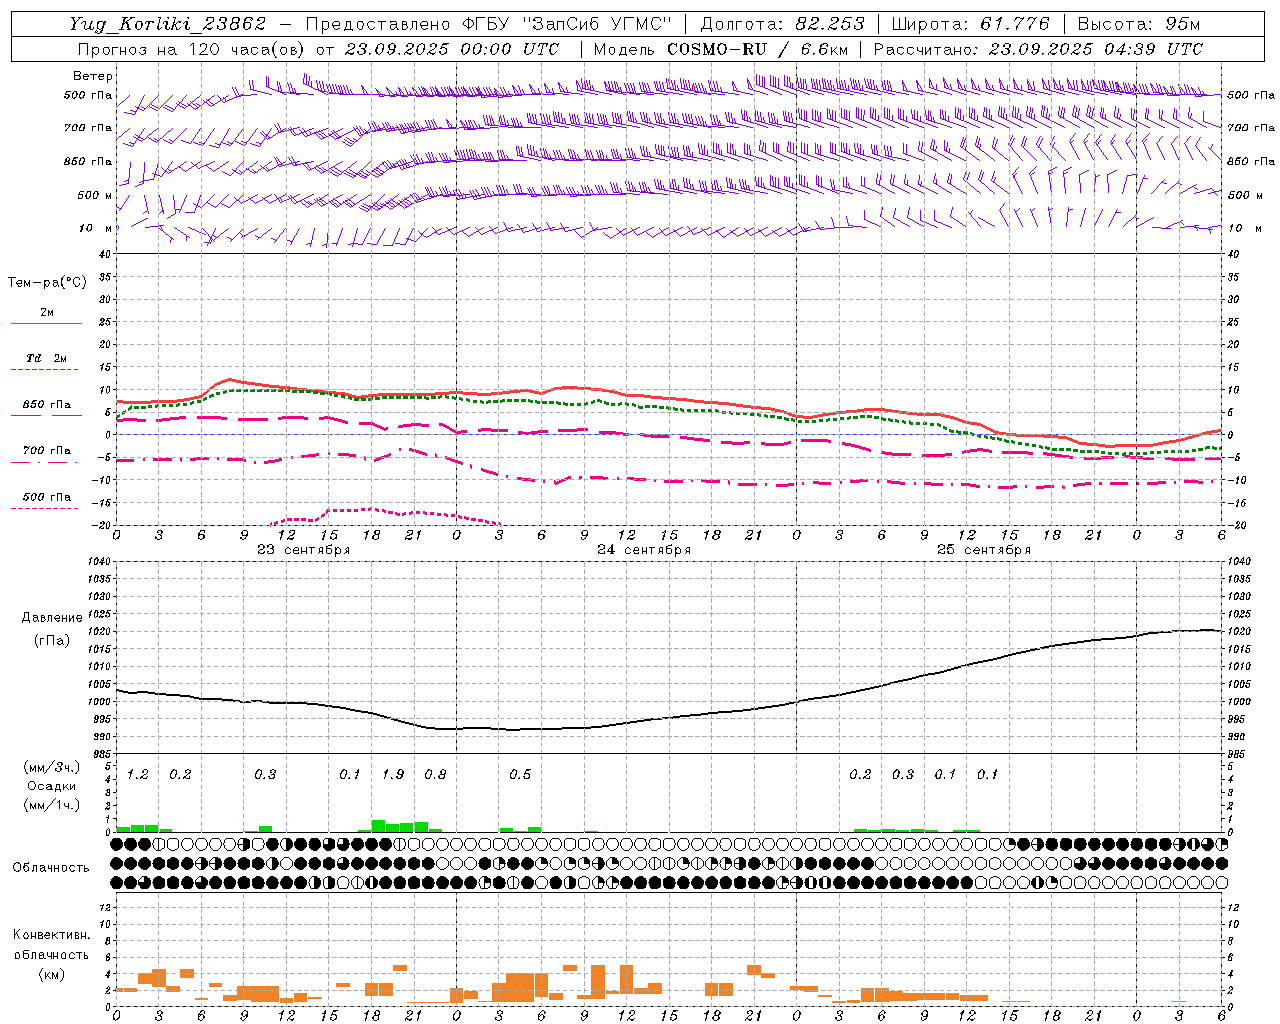
Task: Click the Конвективн. облачность label
Action: tap(51, 945)
